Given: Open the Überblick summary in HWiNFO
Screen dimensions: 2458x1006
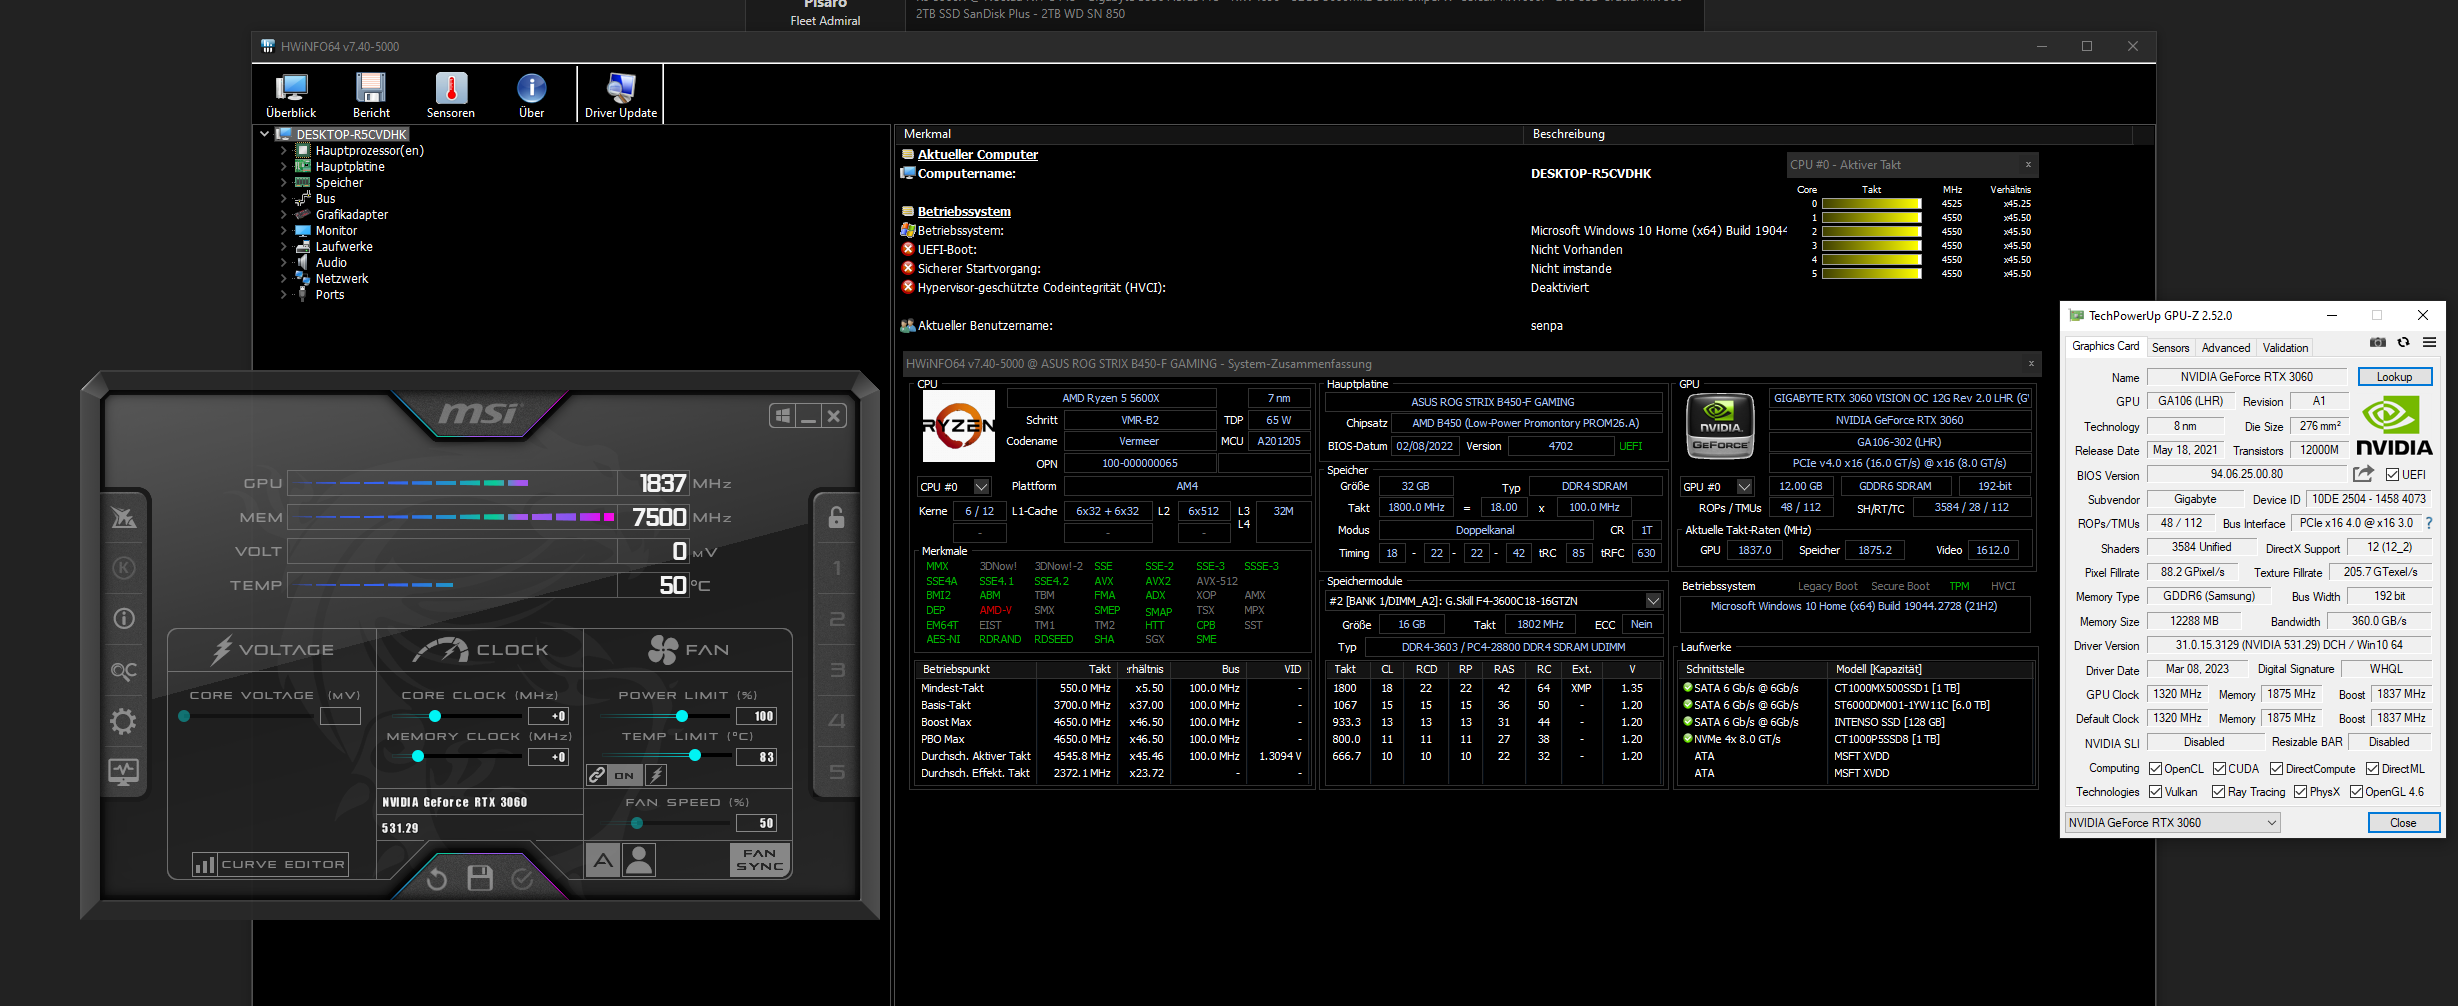Looking at the screenshot, I should pyautogui.click(x=291, y=96).
